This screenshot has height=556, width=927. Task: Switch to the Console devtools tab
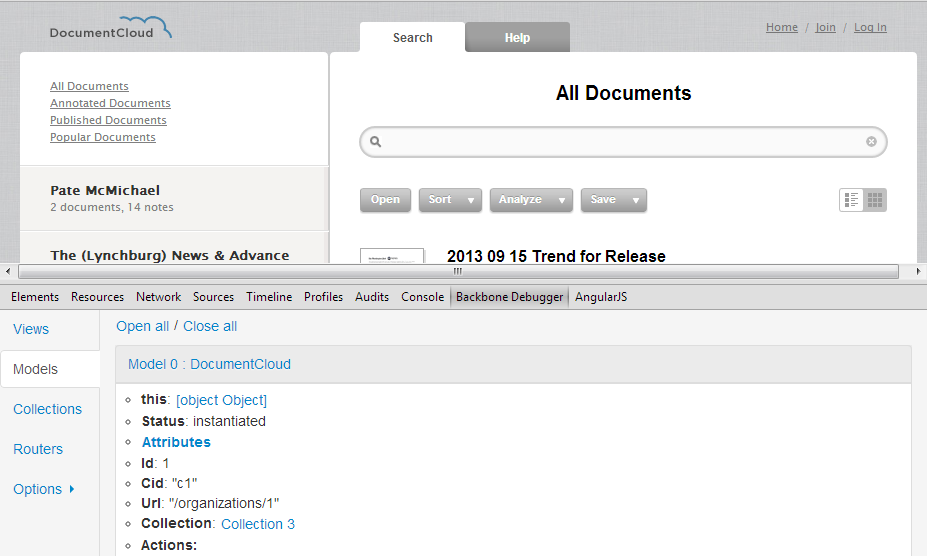click(x=423, y=297)
